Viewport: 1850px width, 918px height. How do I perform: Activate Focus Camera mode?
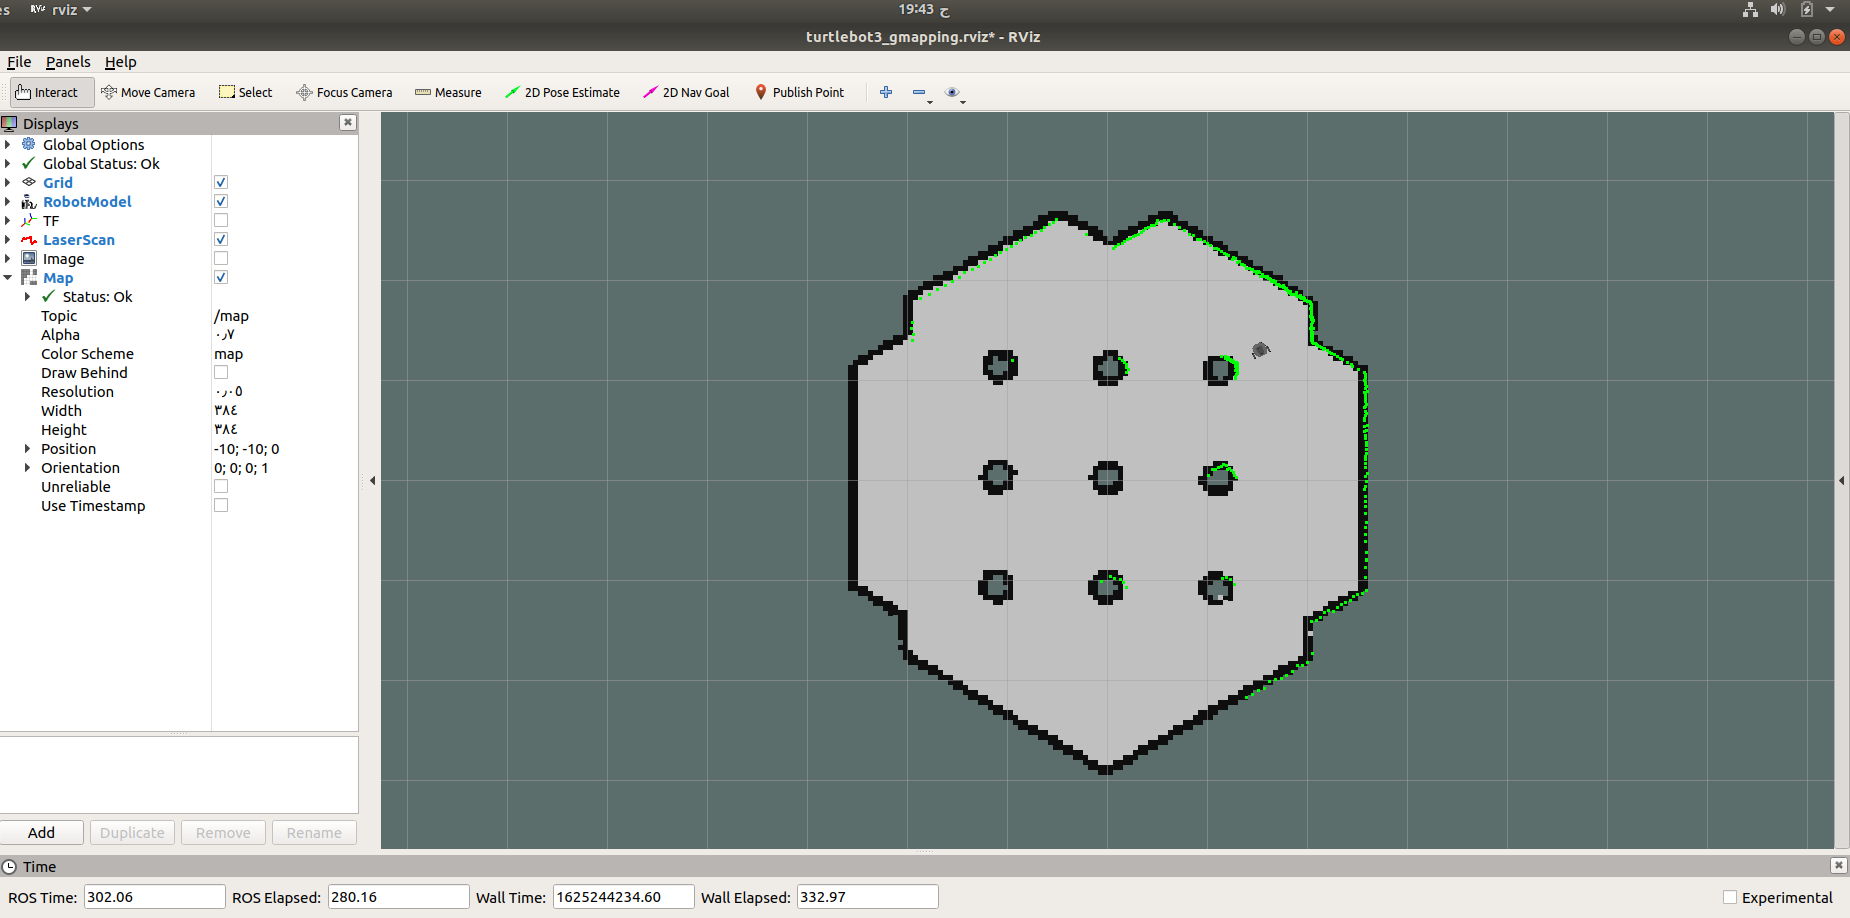coord(344,92)
